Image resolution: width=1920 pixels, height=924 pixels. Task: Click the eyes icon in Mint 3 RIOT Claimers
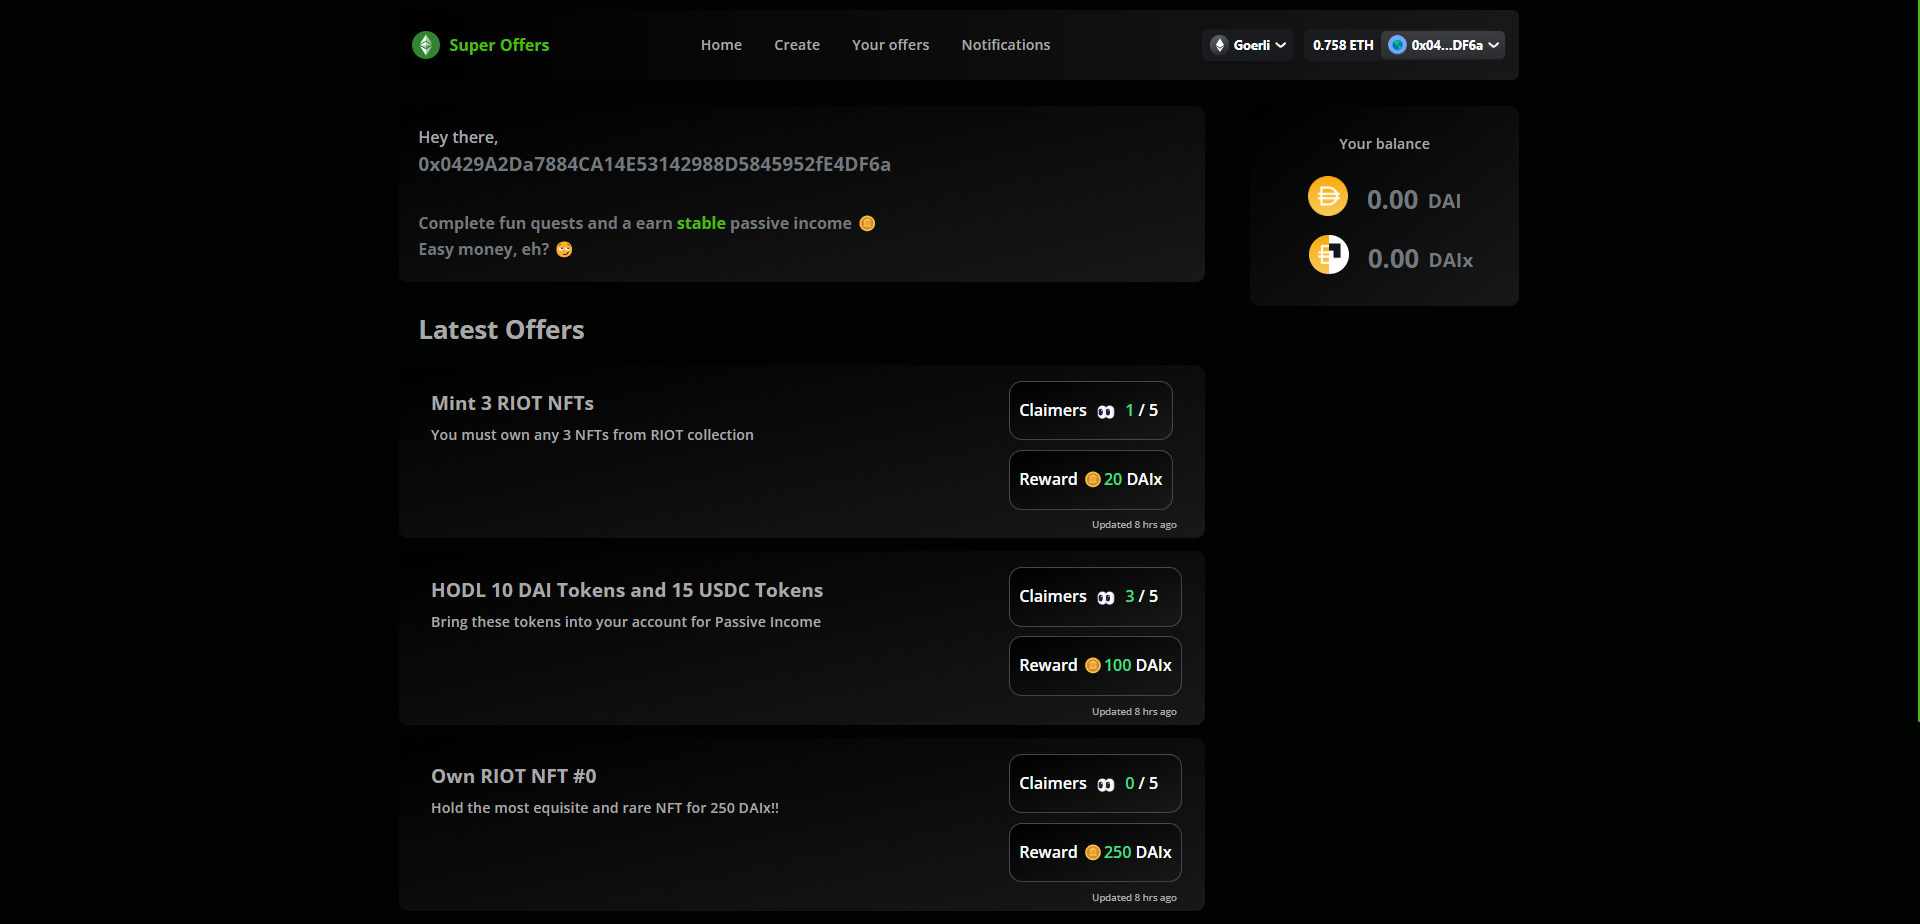coord(1105,412)
